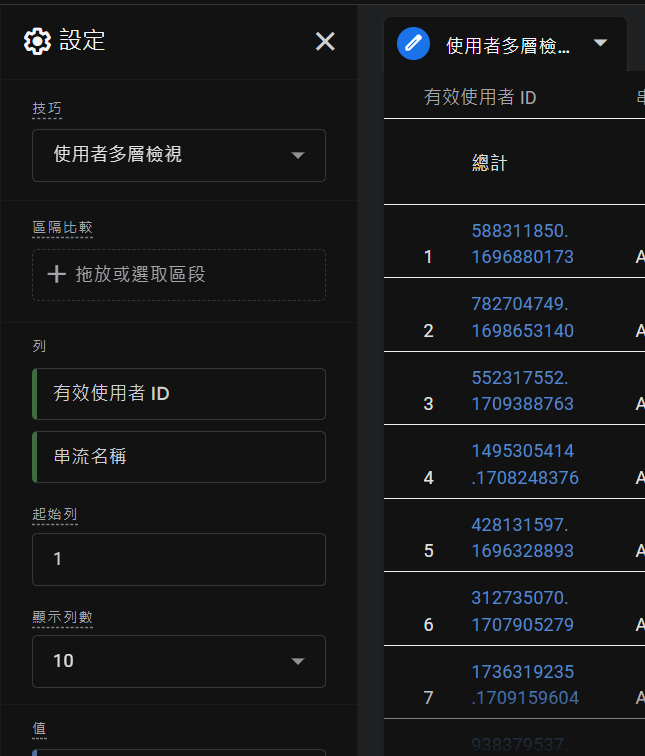Click the 總計 row in table
The height and width of the screenshot is (756, 645).
click(x=489, y=163)
